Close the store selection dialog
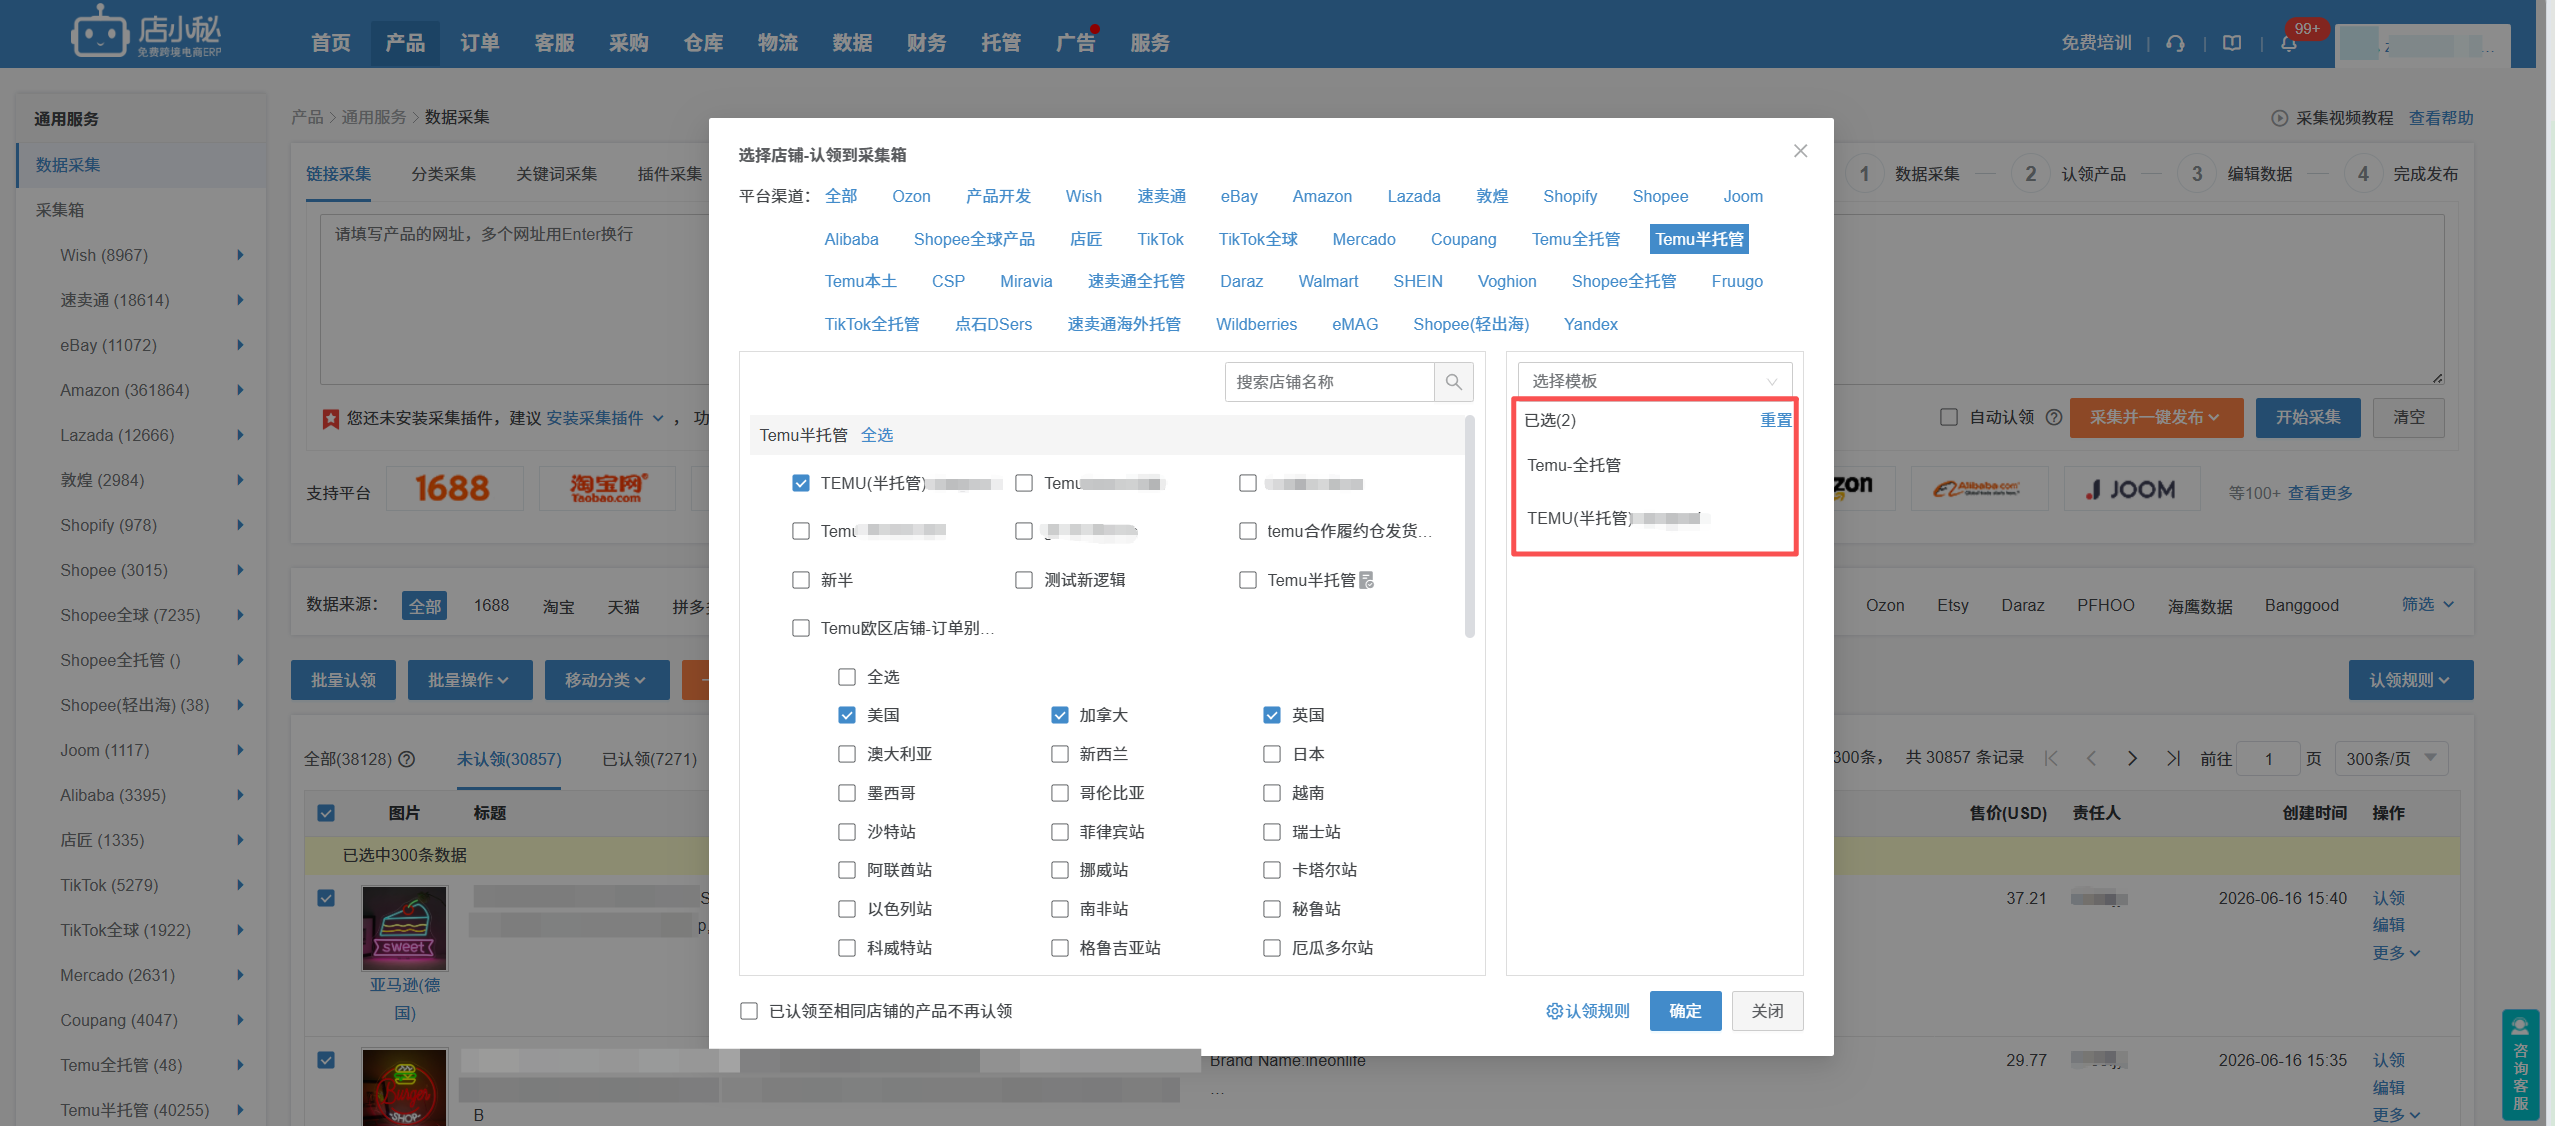This screenshot has height=1126, width=2555. coord(1800,151)
